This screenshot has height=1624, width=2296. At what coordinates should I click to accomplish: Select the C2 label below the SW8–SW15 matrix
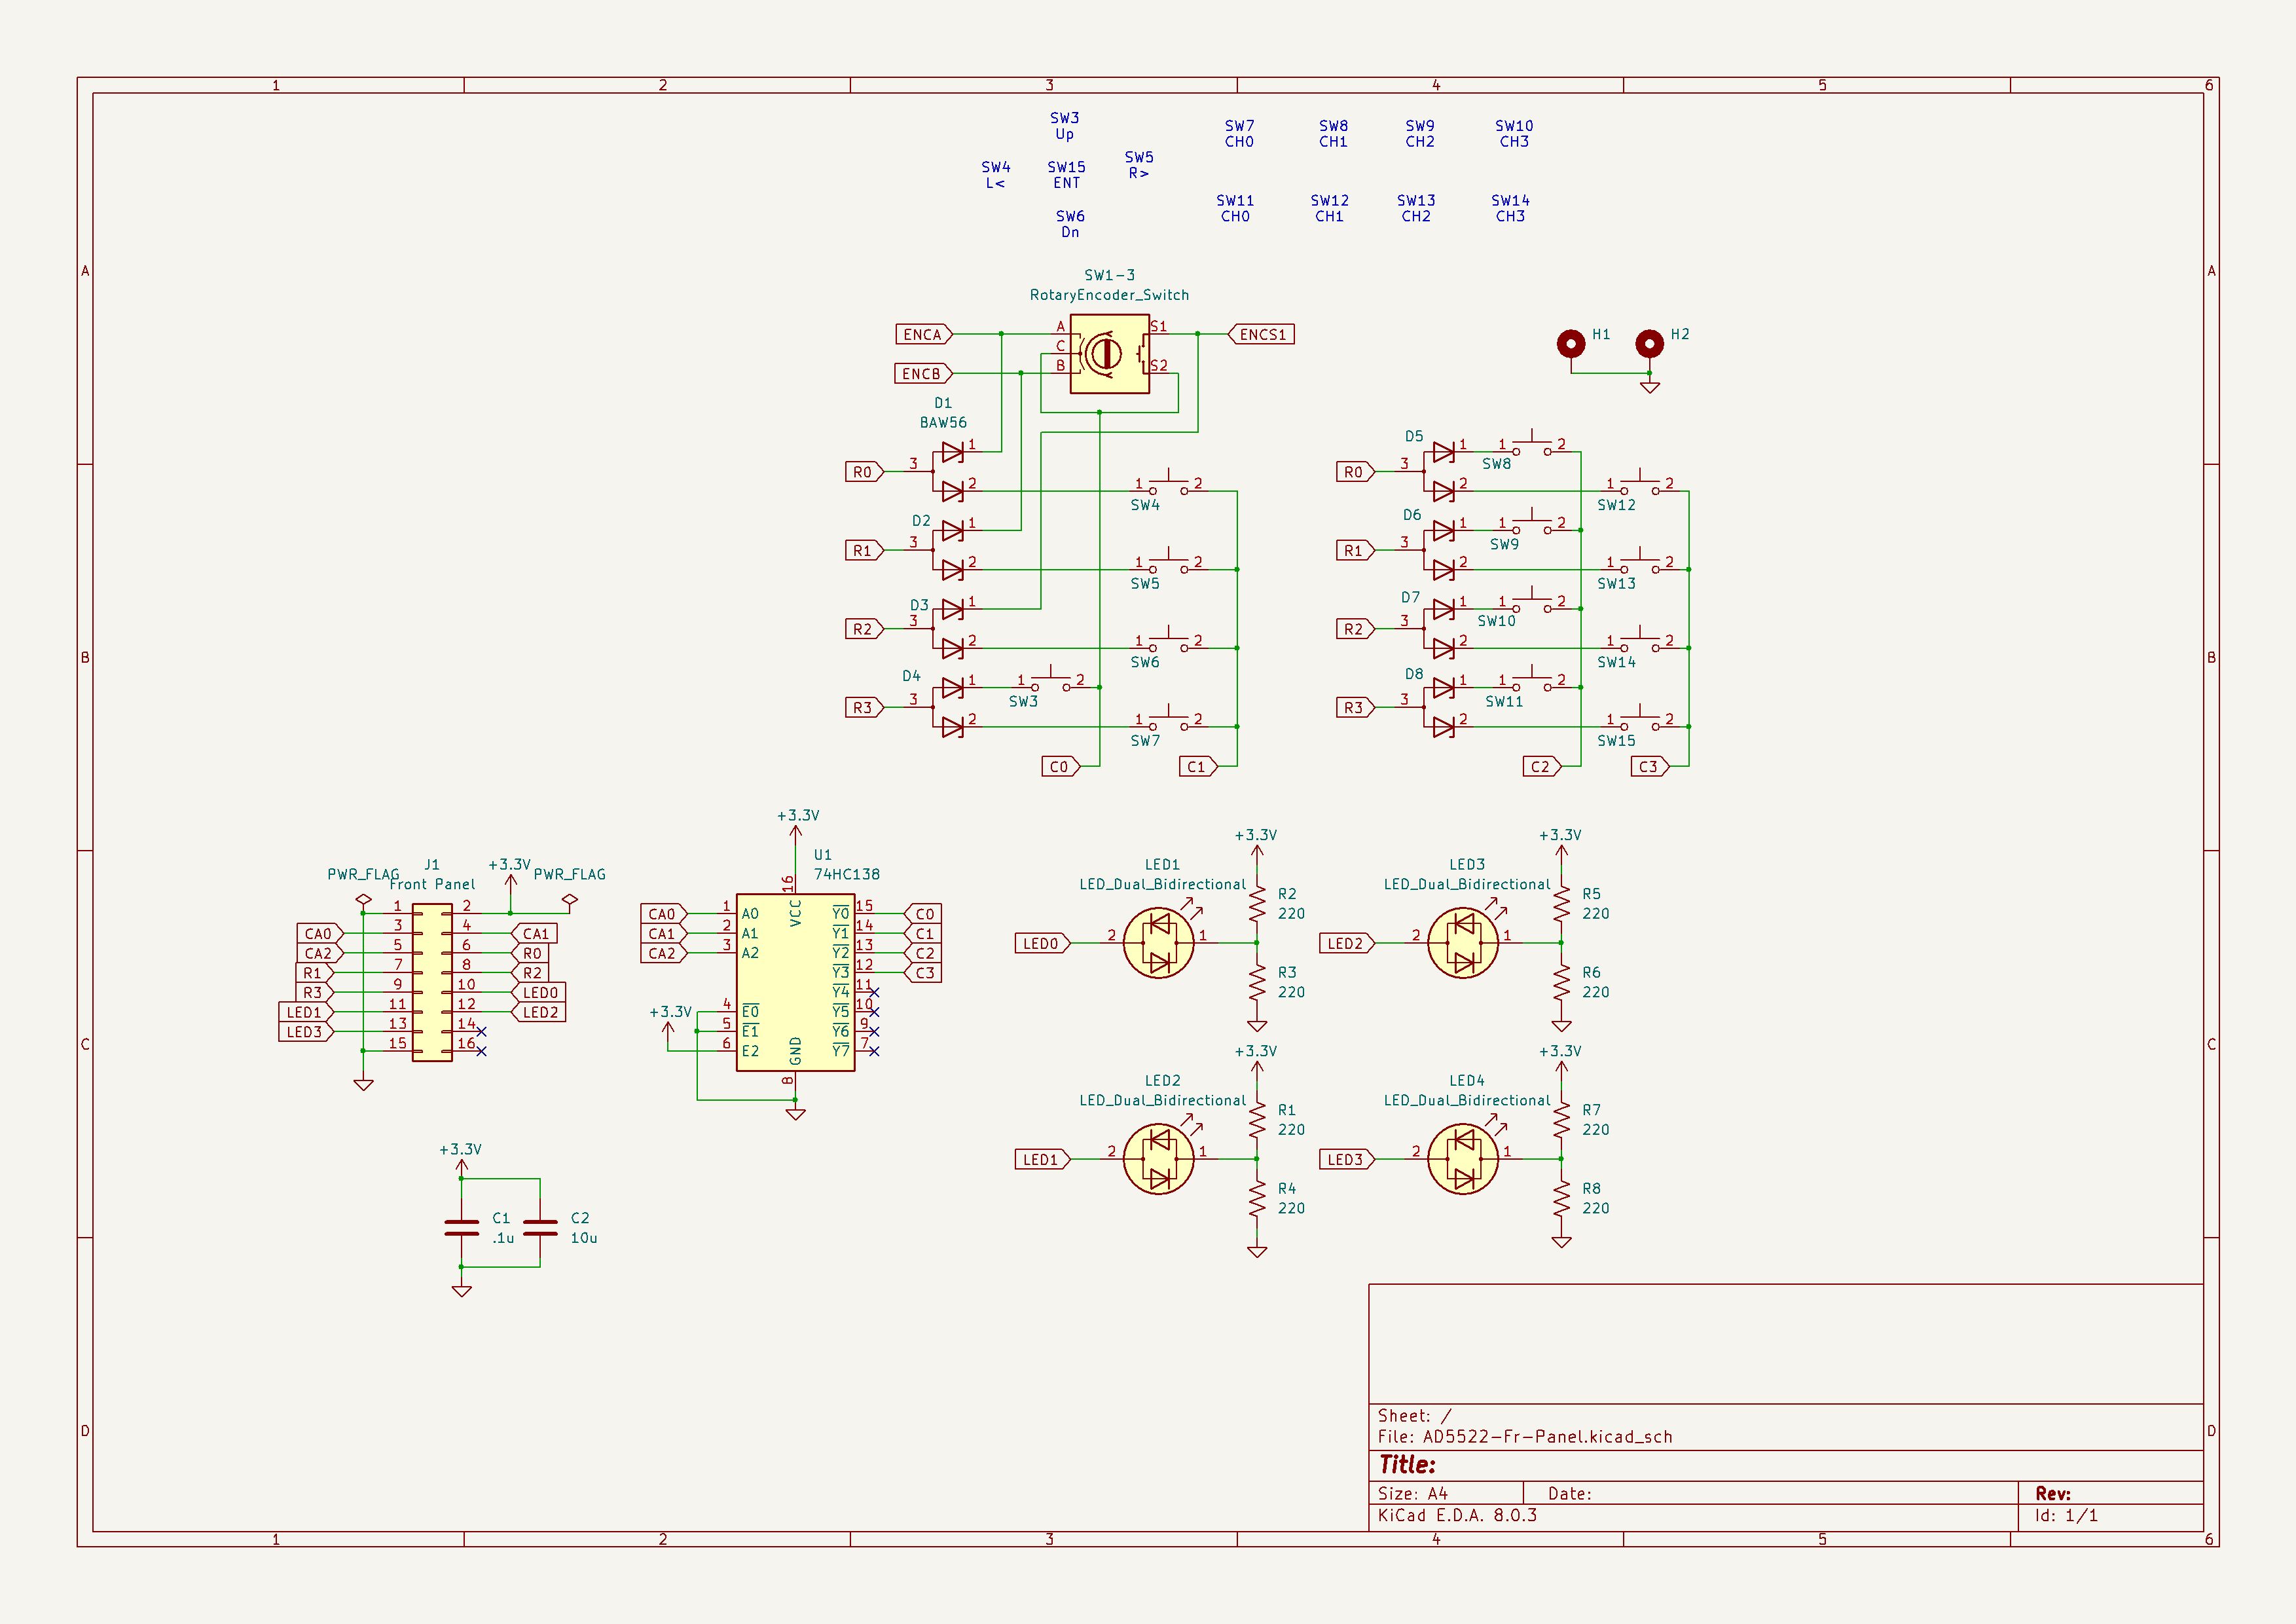[1542, 766]
